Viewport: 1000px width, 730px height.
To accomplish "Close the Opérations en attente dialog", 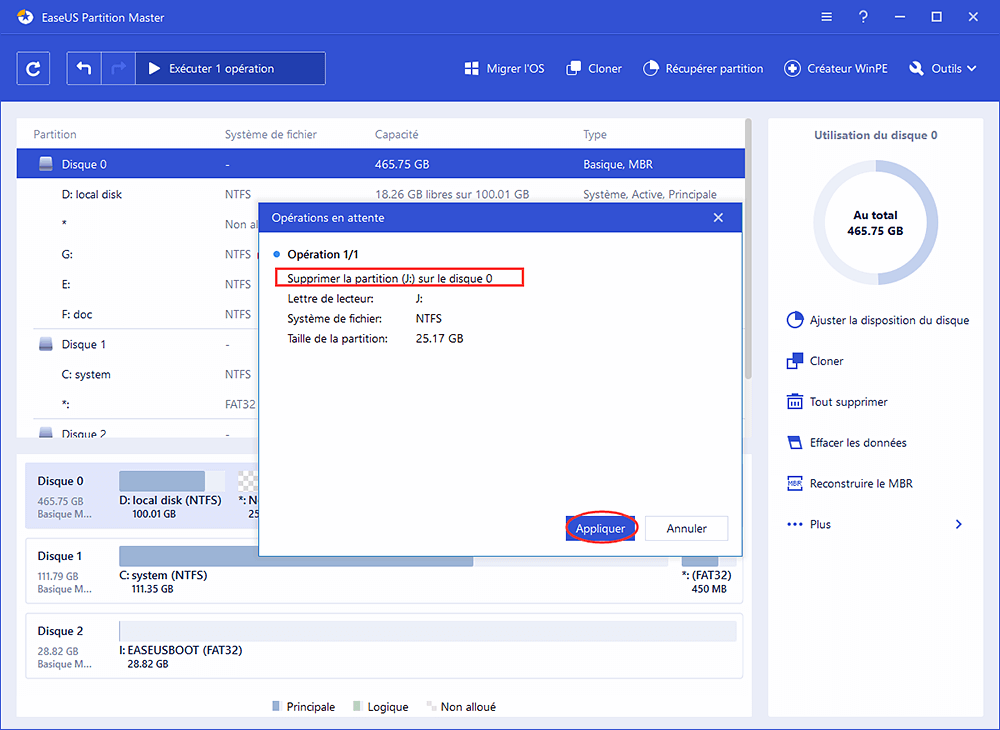I will click(x=718, y=218).
